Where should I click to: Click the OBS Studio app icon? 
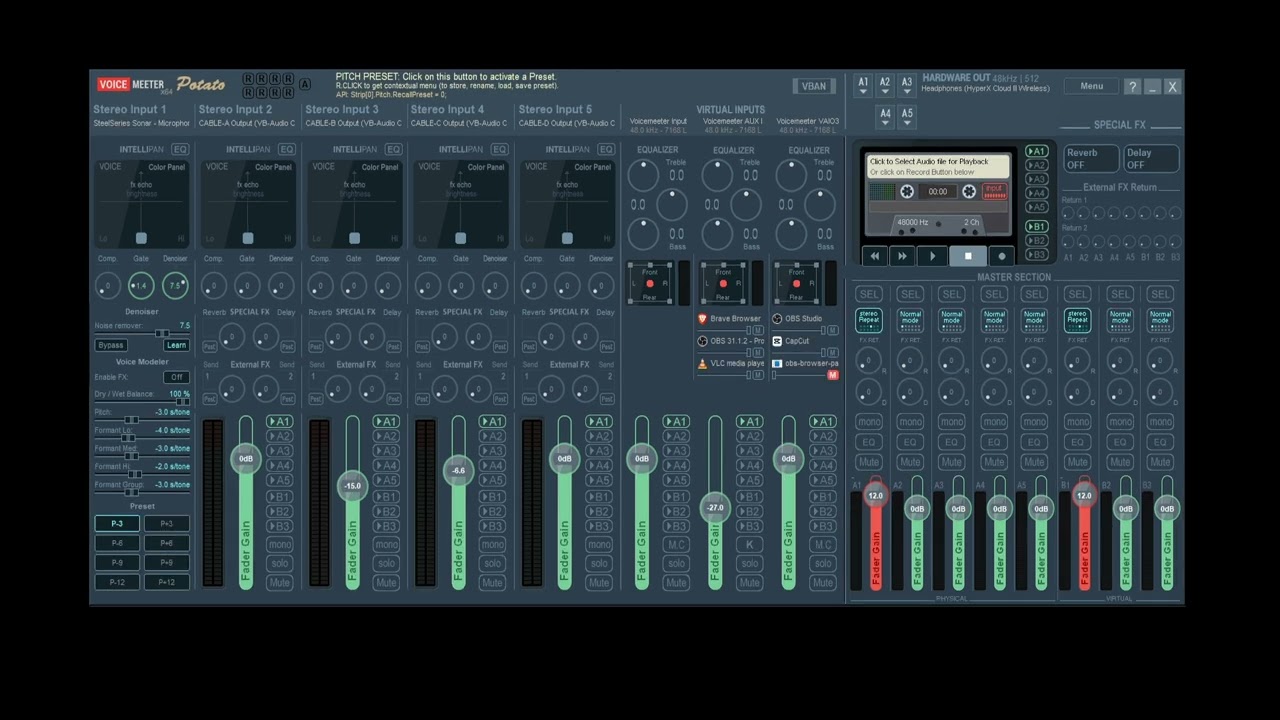[x=777, y=319]
